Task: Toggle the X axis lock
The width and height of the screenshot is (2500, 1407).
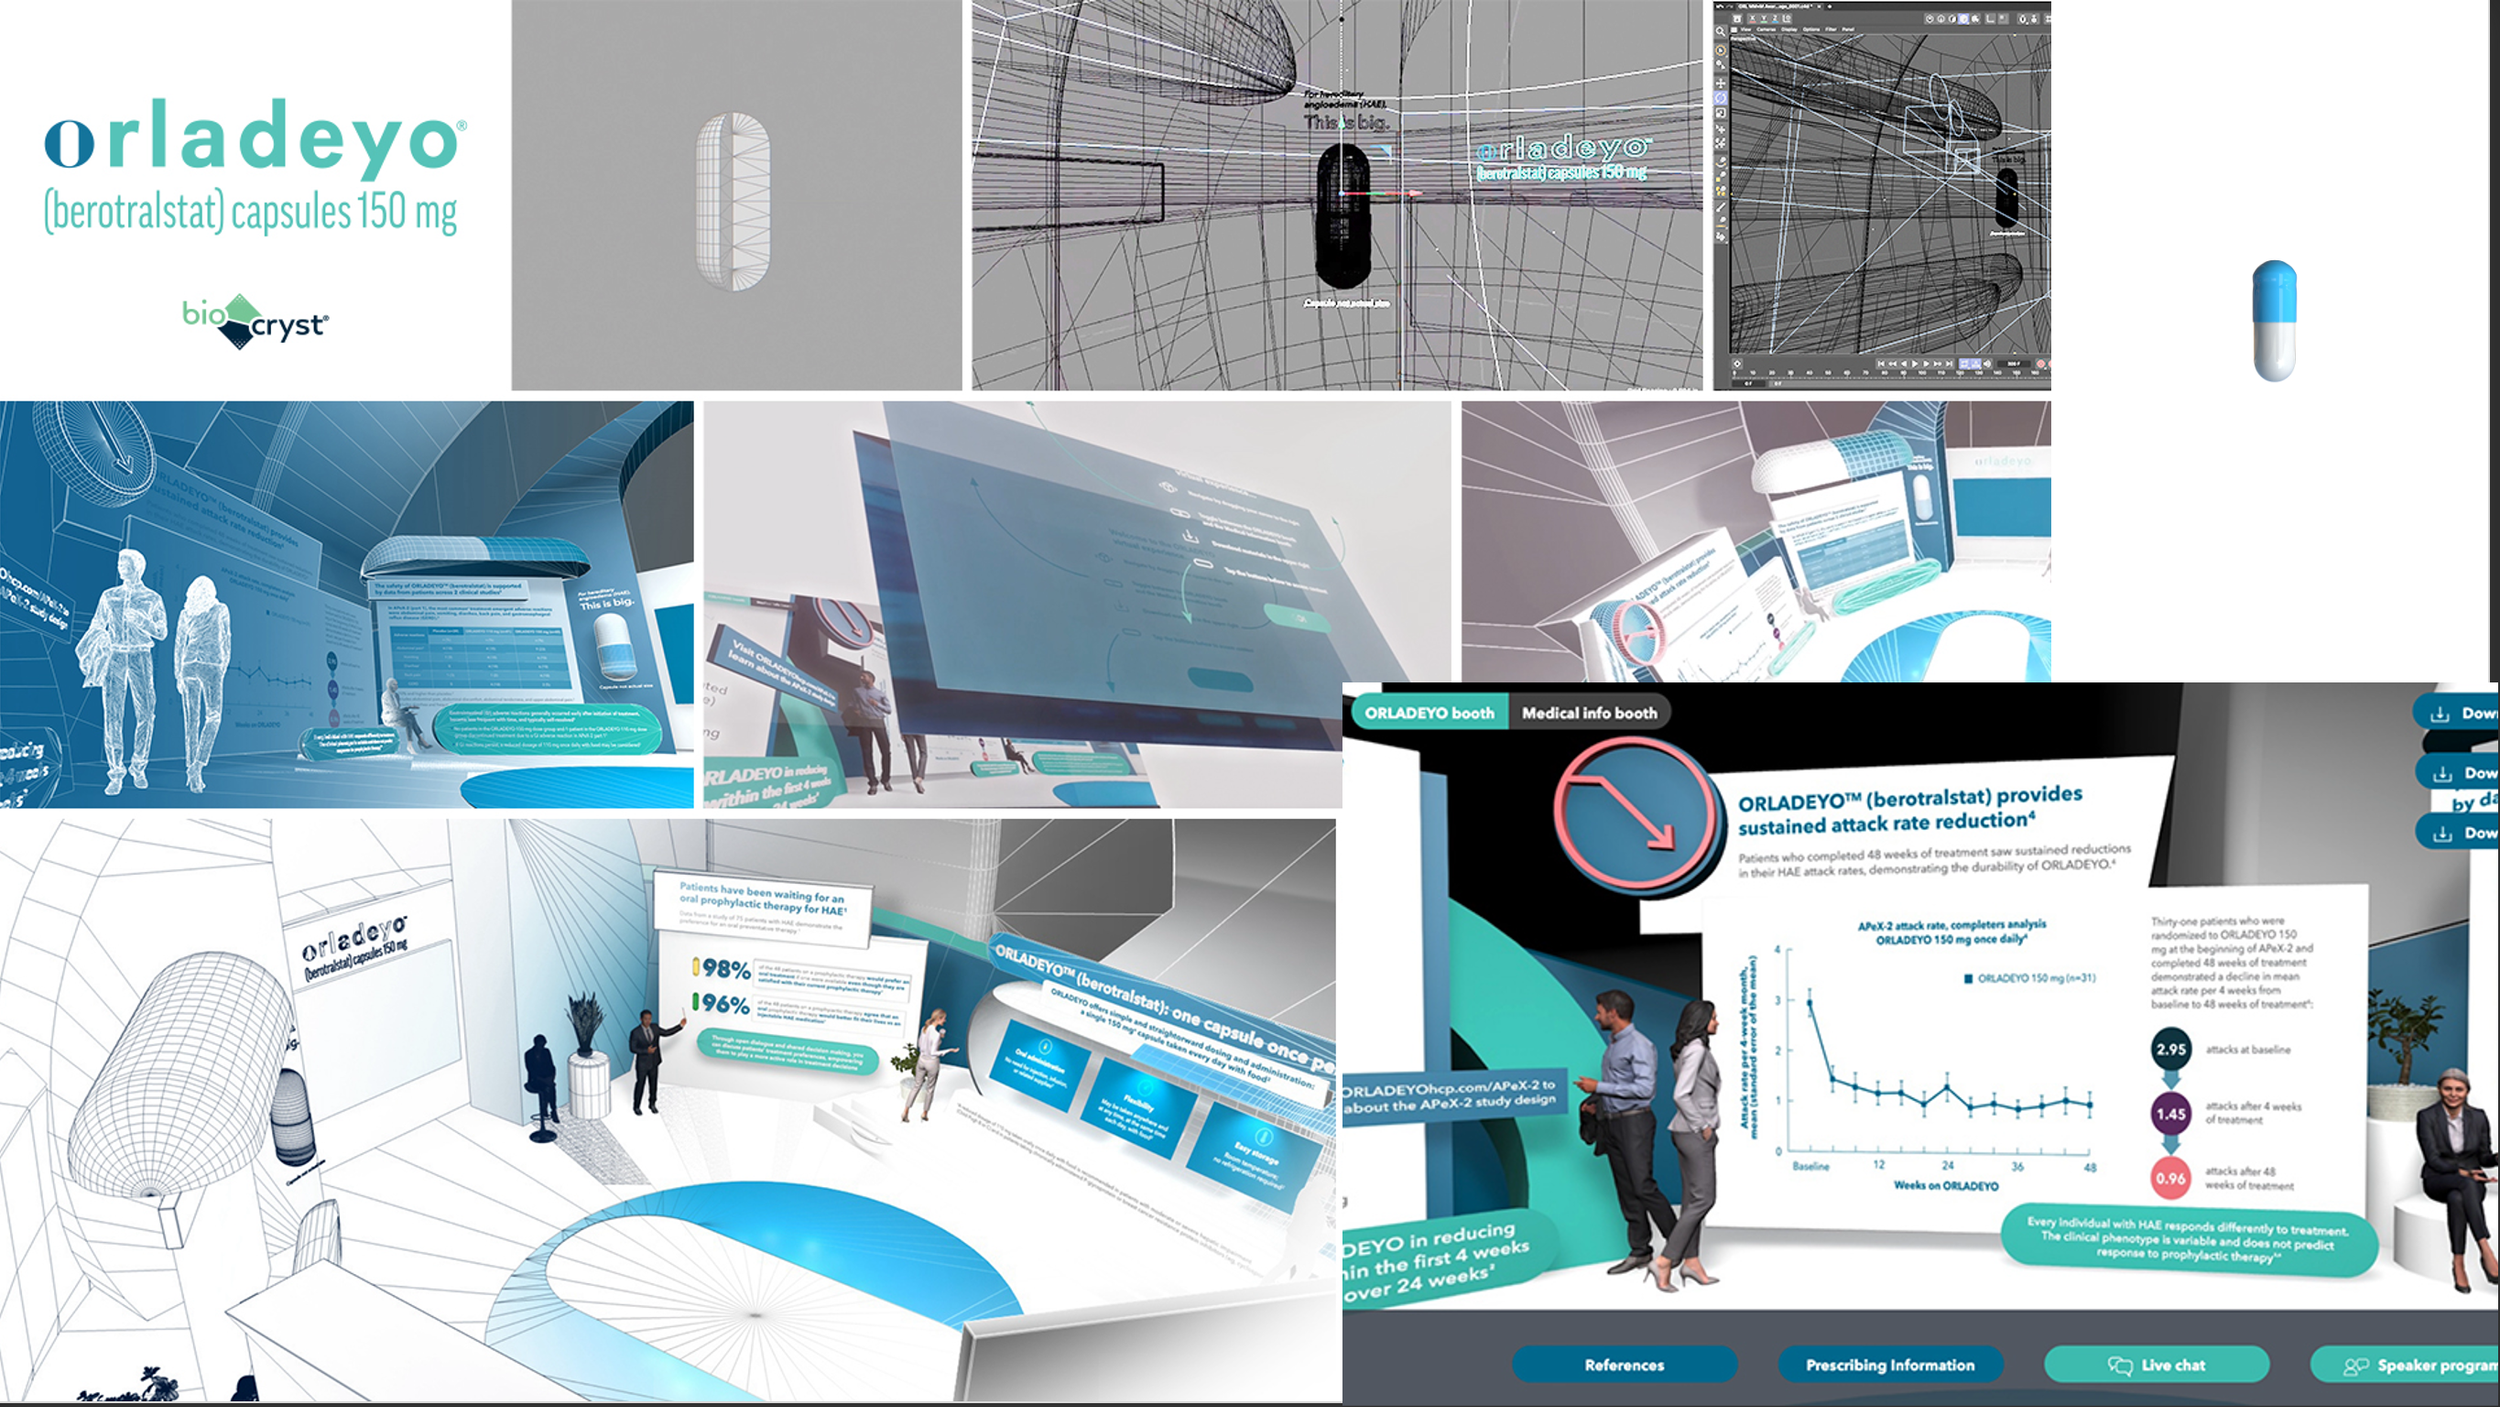Action: pos(1752,18)
